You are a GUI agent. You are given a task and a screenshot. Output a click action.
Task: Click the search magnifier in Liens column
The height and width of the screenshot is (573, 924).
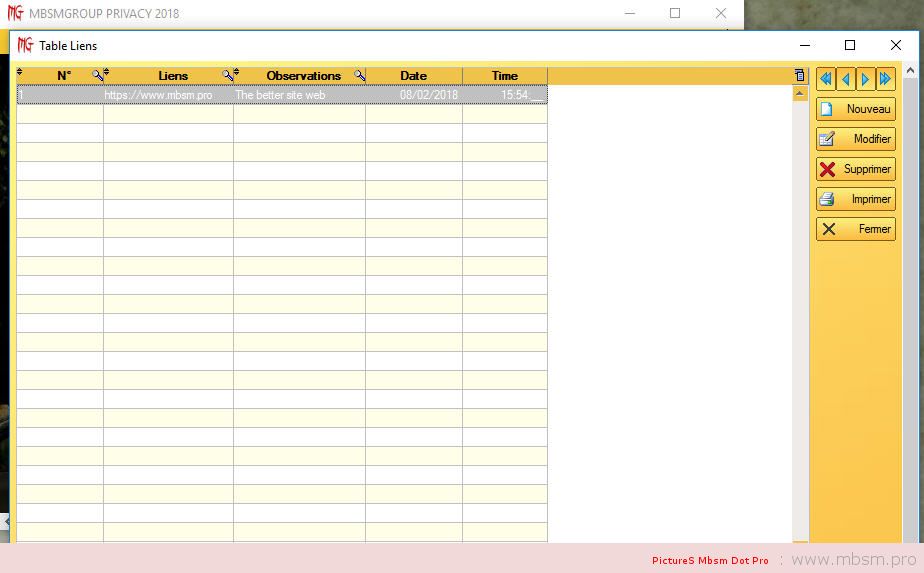227,75
